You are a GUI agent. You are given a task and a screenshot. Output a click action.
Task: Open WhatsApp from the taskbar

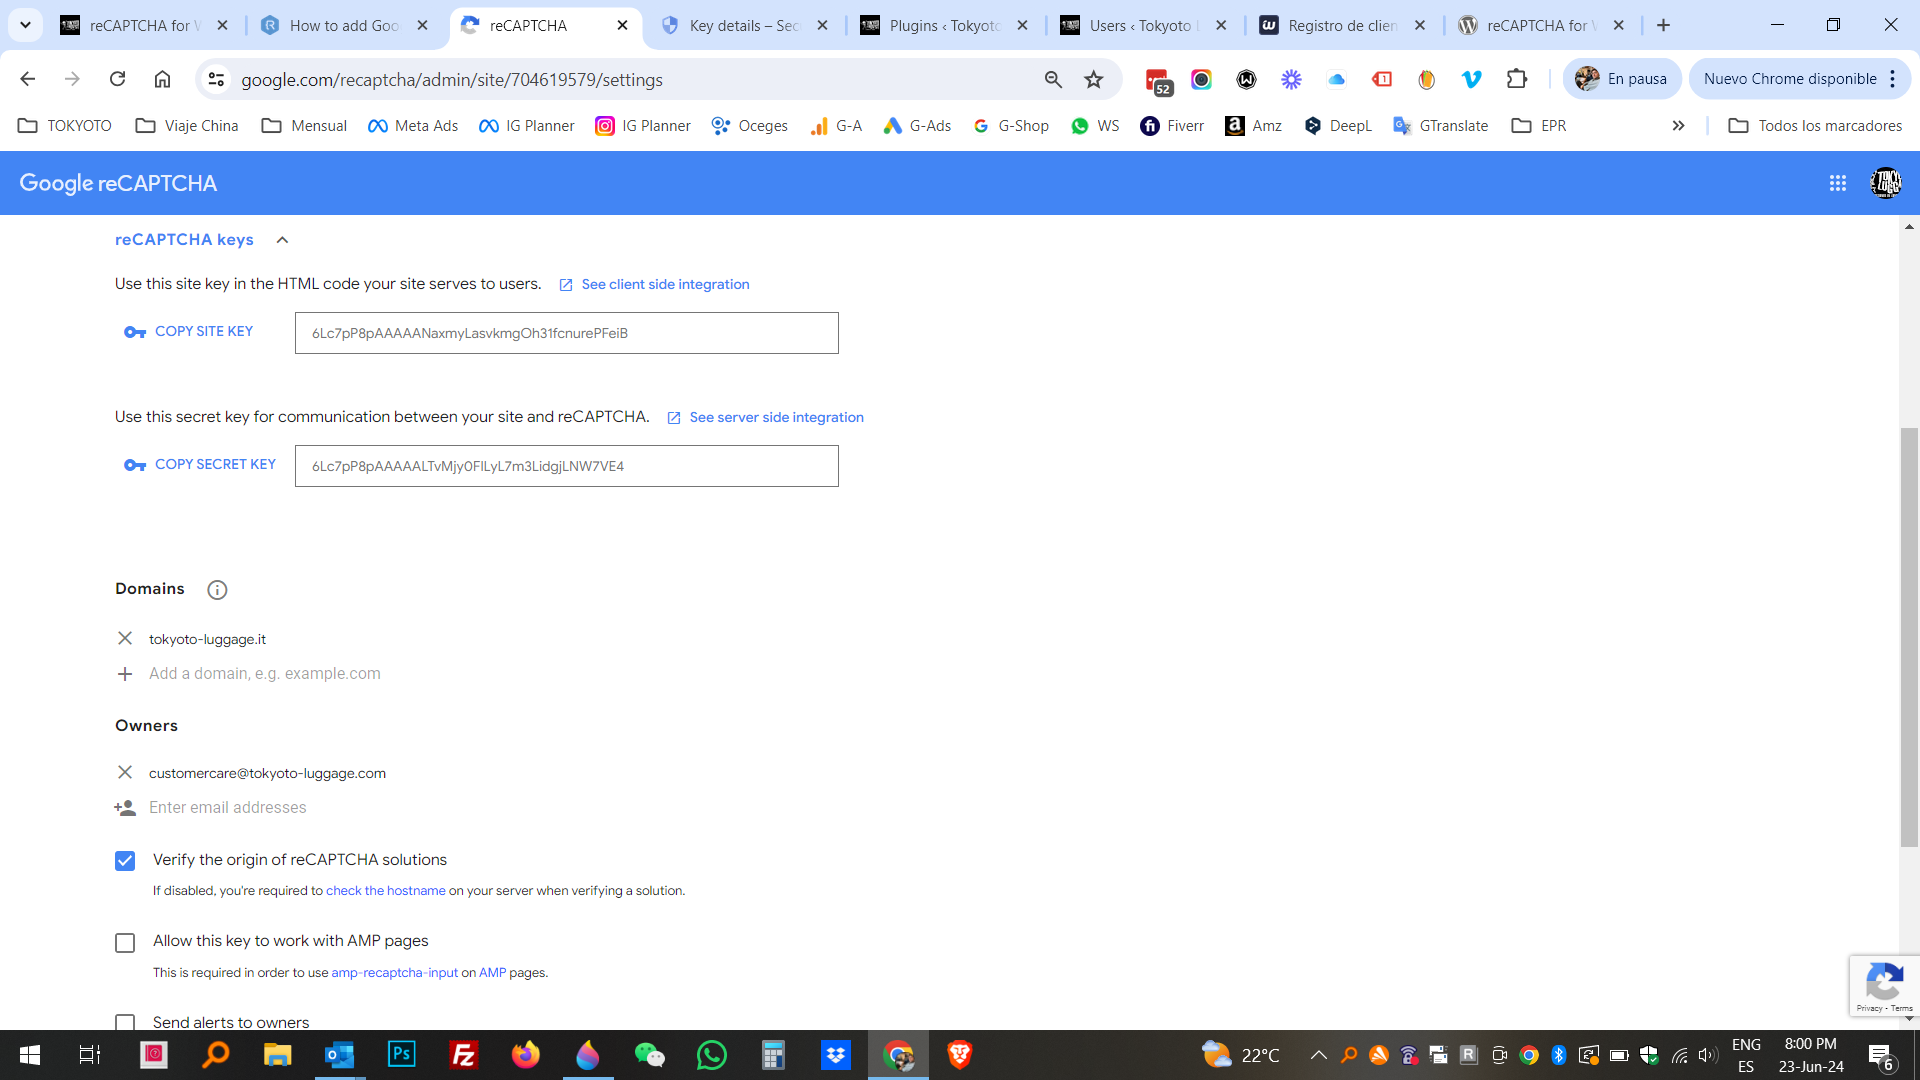(x=712, y=1055)
